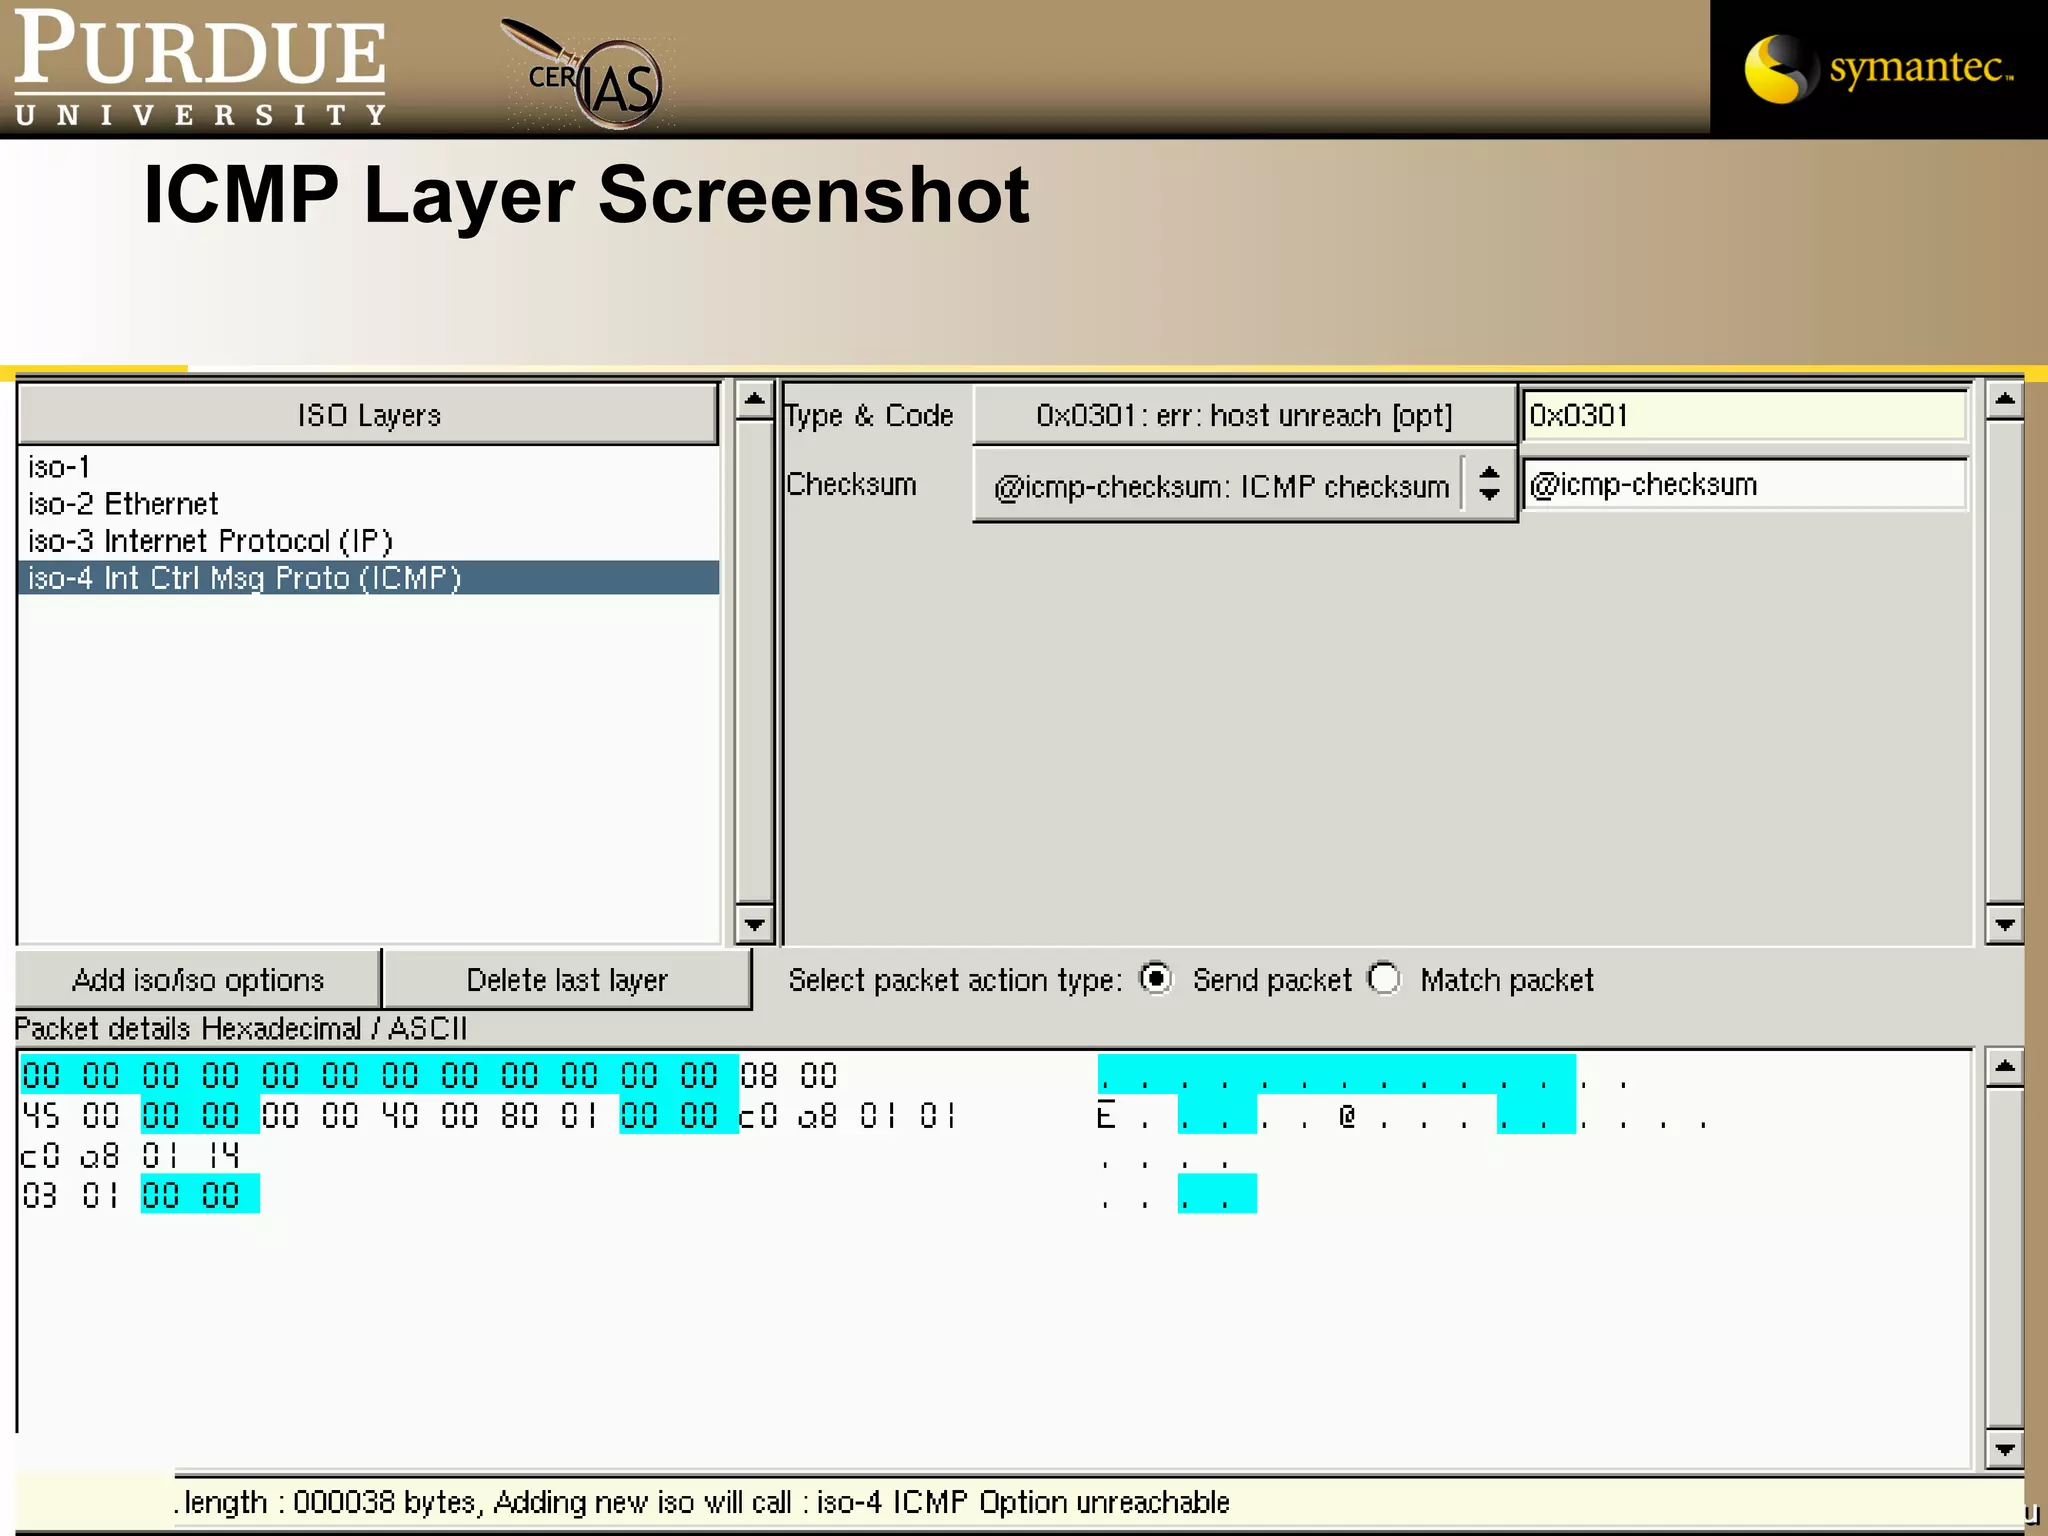2048x1536 pixels.
Task: Open the @icmp-checksum: ICMP checksum dropdown
Action: click(1244, 486)
